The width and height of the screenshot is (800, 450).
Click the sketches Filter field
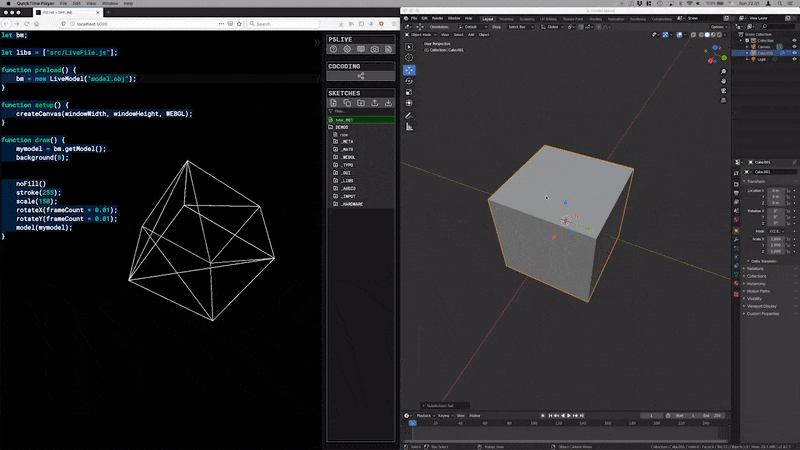click(x=361, y=111)
